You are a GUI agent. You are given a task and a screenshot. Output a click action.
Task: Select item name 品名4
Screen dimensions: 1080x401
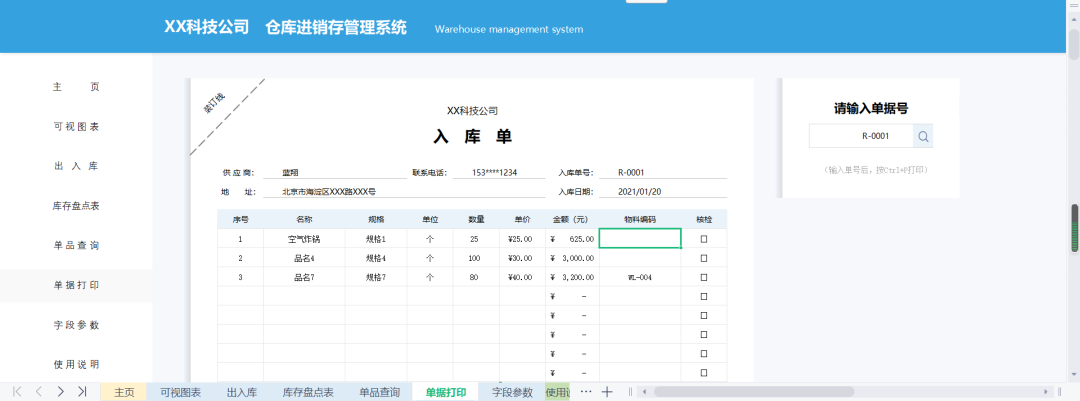point(304,258)
